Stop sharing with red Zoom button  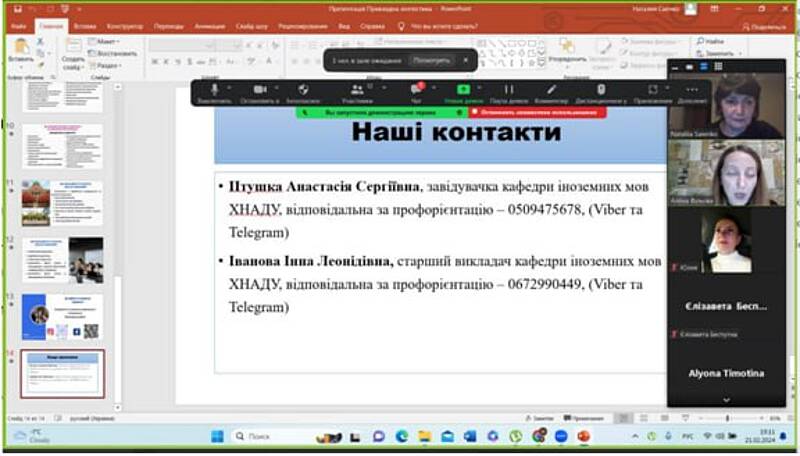point(538,112)
